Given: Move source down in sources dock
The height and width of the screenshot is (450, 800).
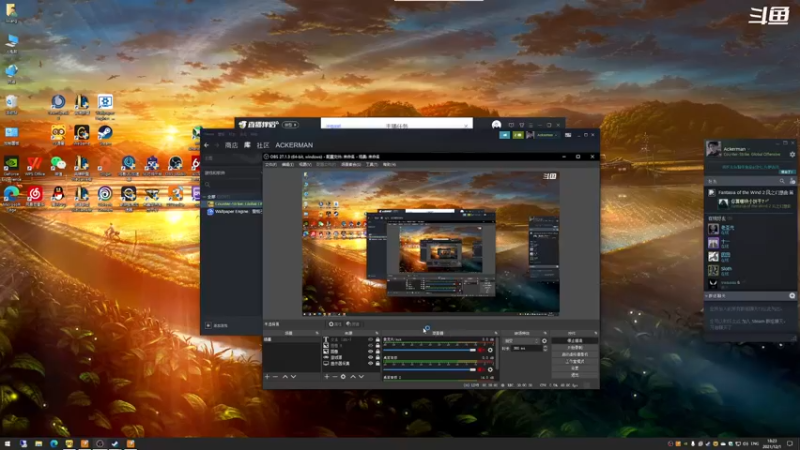Looking at the screenshot, I should click(x=361, y=377).
